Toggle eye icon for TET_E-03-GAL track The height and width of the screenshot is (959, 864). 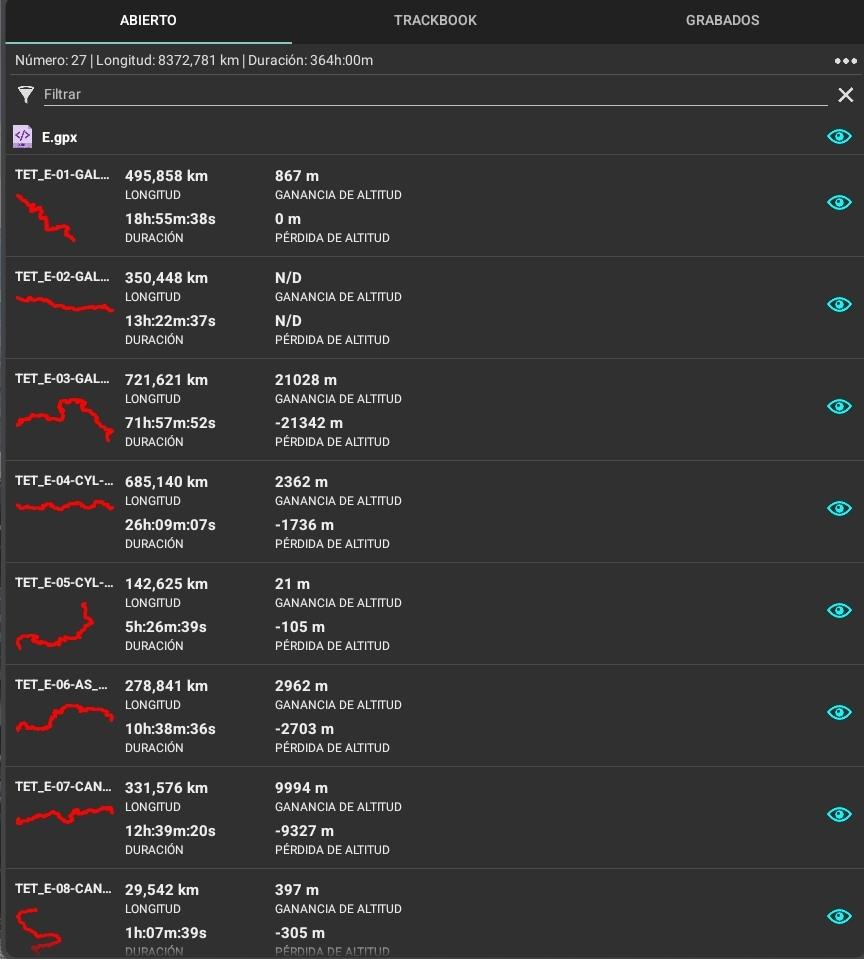pos(839,406)
